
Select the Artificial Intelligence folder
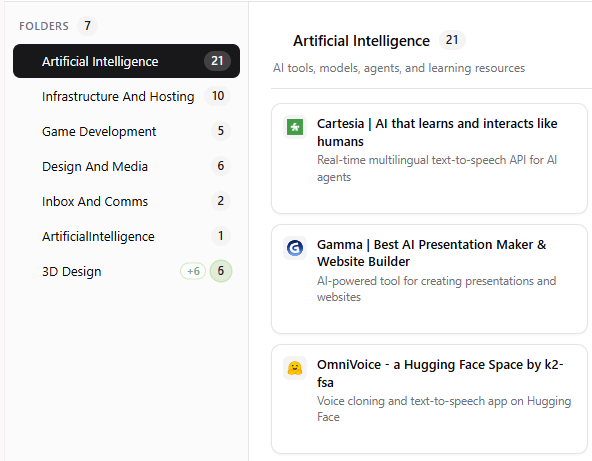pyautogui.click(x=126, y=61)
